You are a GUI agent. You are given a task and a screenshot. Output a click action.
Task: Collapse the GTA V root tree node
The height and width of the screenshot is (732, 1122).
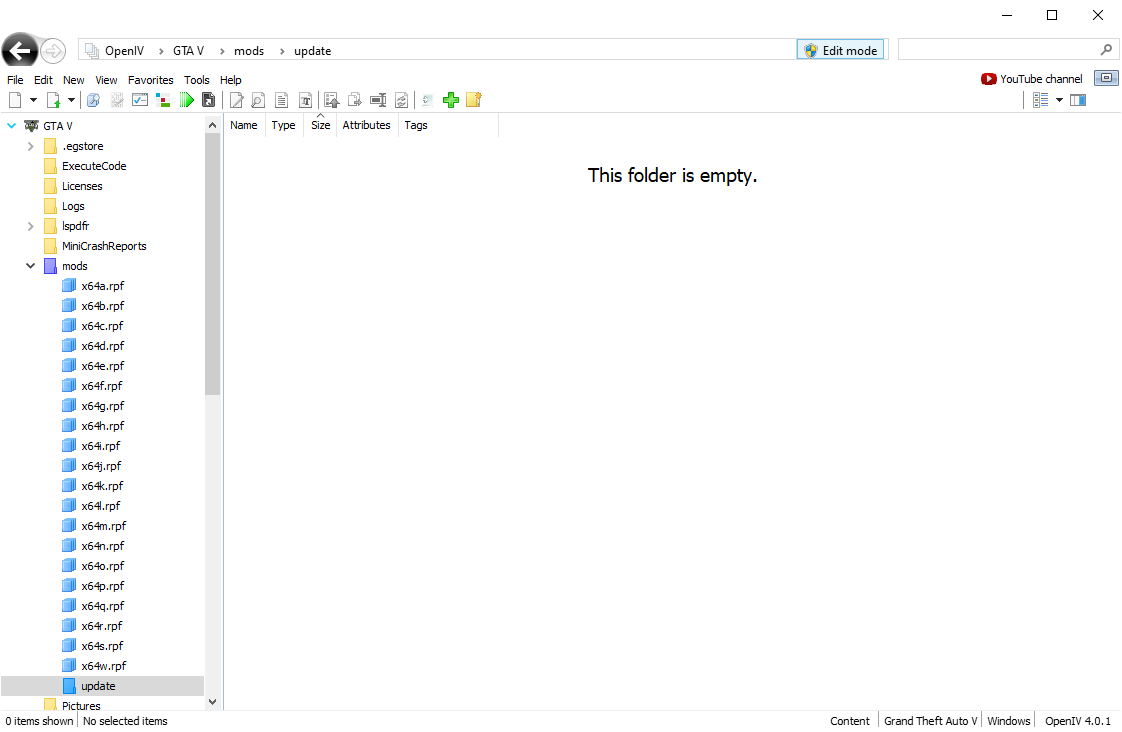pyautogui.click(x=11, y=126)
